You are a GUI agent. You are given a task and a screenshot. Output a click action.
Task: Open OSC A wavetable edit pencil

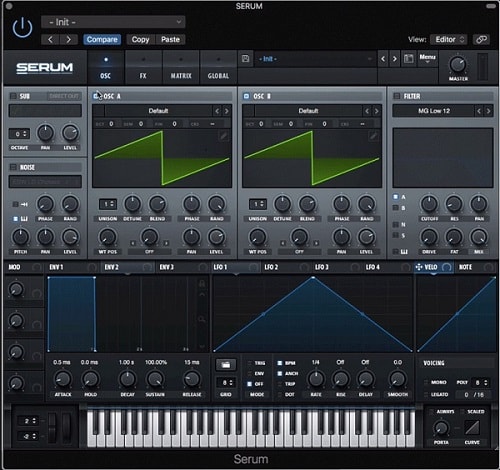[x=223, y=136]
